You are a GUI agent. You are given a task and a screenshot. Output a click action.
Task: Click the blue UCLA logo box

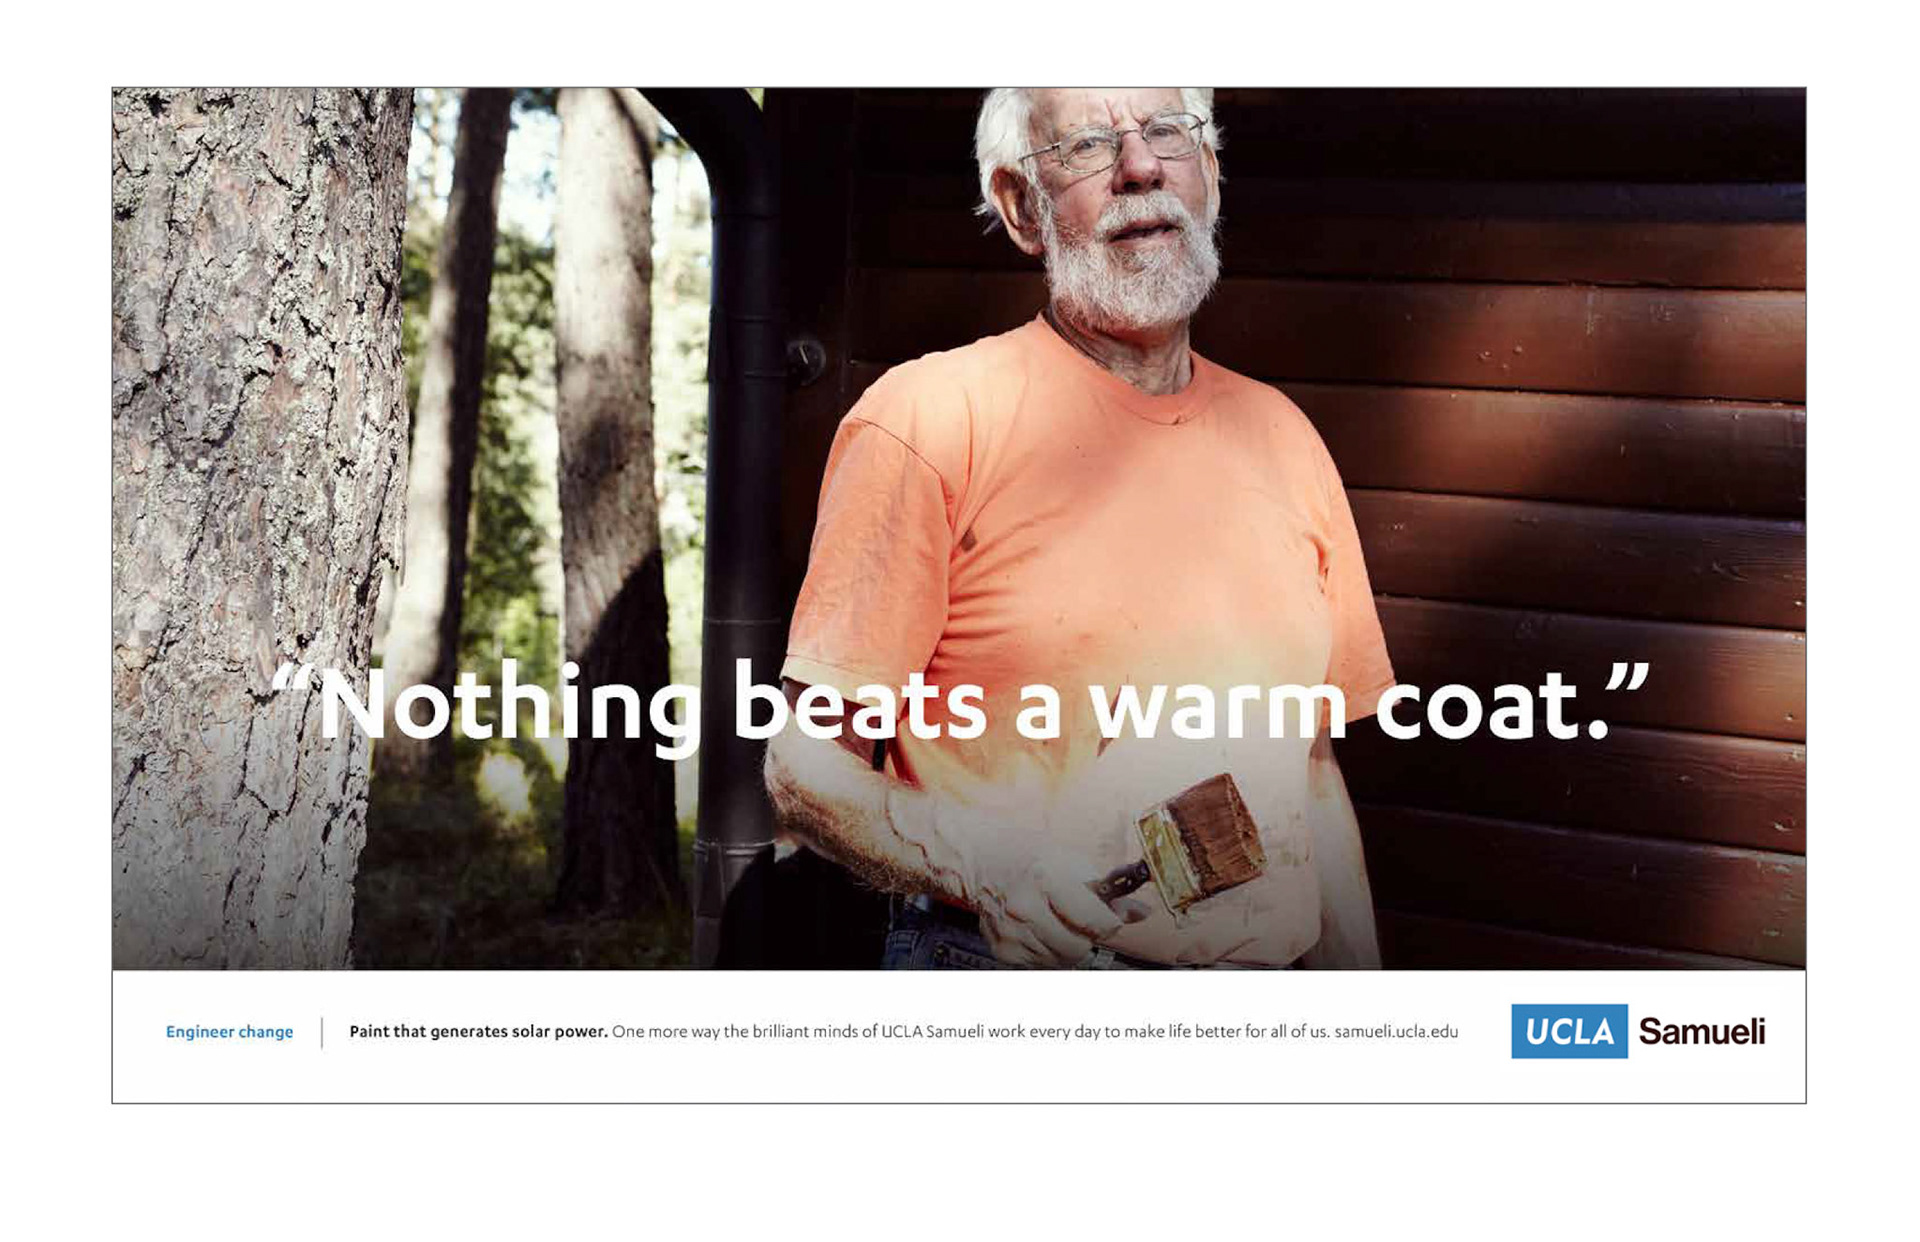[1569, 1031]
